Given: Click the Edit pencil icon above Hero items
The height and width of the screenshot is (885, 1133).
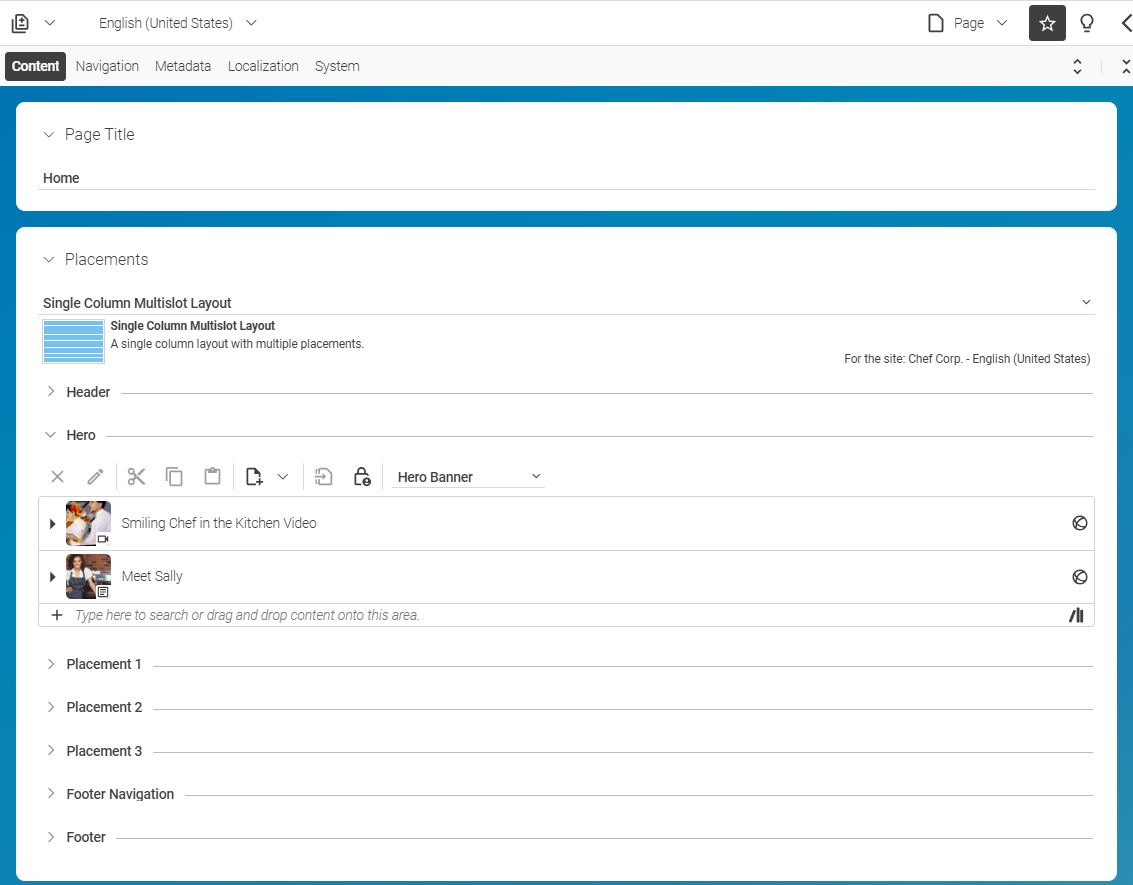Looking at the screenshot, I should pos(95,477).
